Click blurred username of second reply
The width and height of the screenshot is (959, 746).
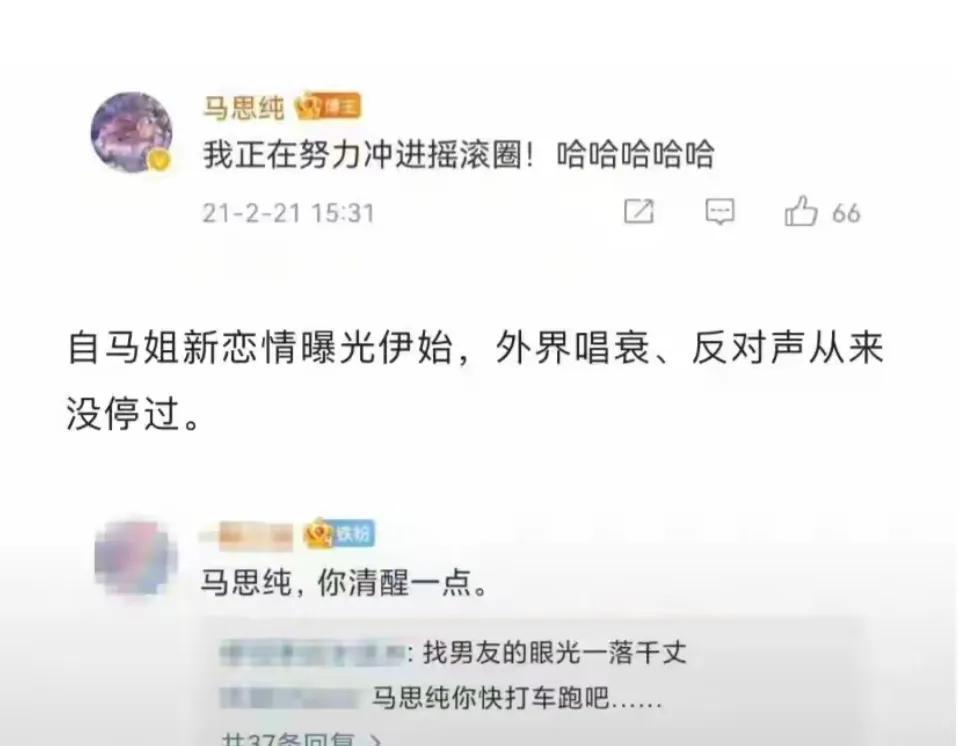(x=290, y=698)
